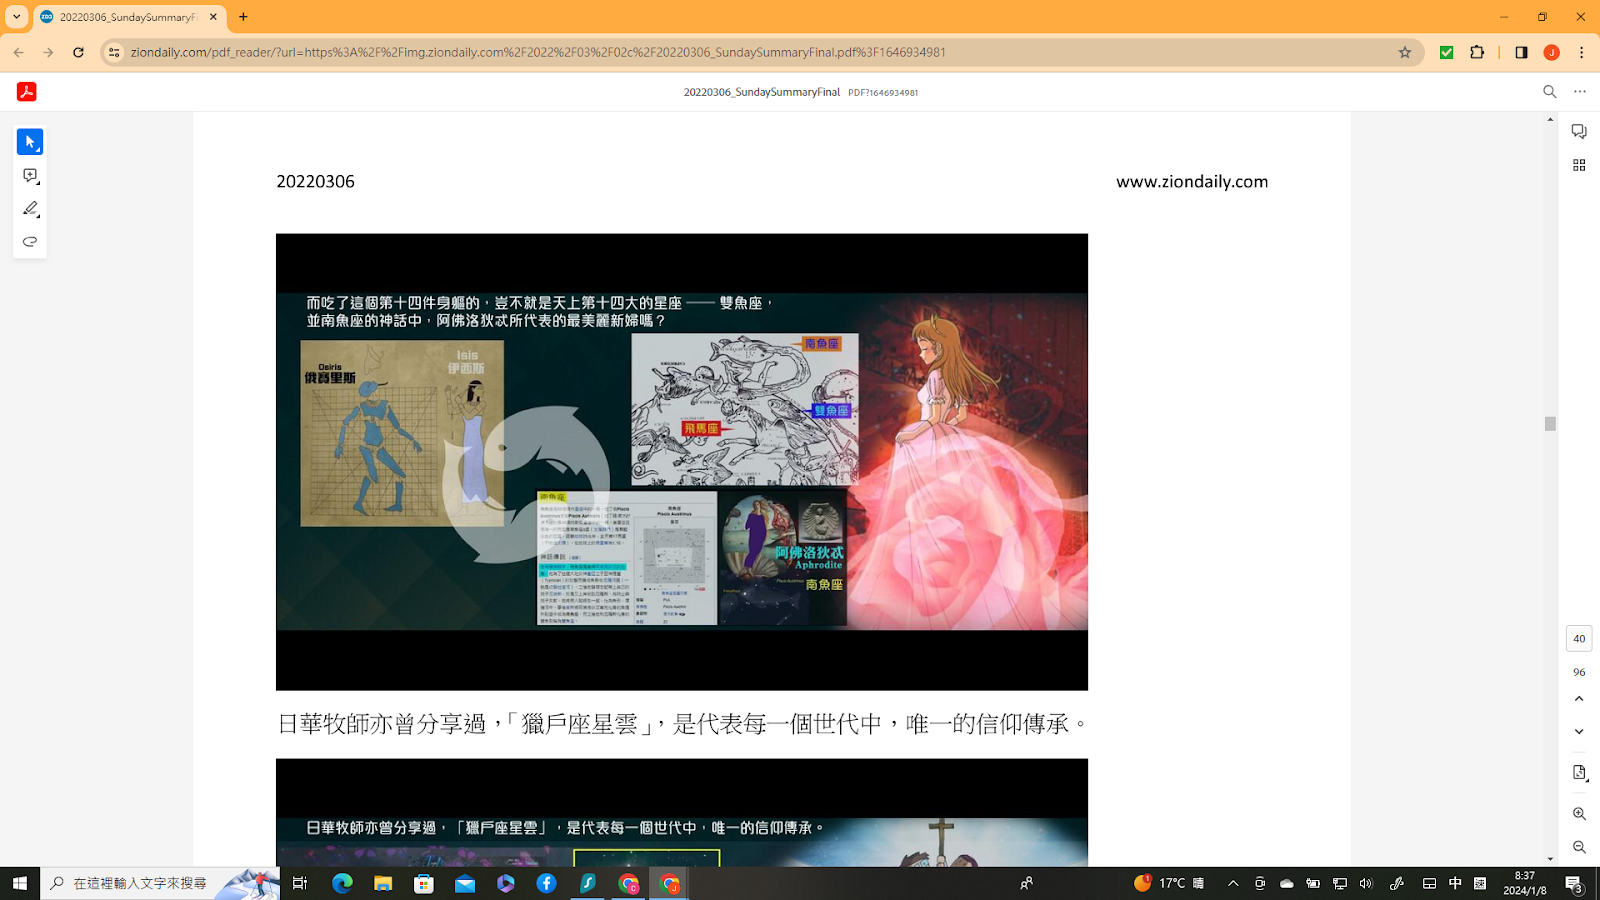Open the comments panel on the right

pos(1579,132)
